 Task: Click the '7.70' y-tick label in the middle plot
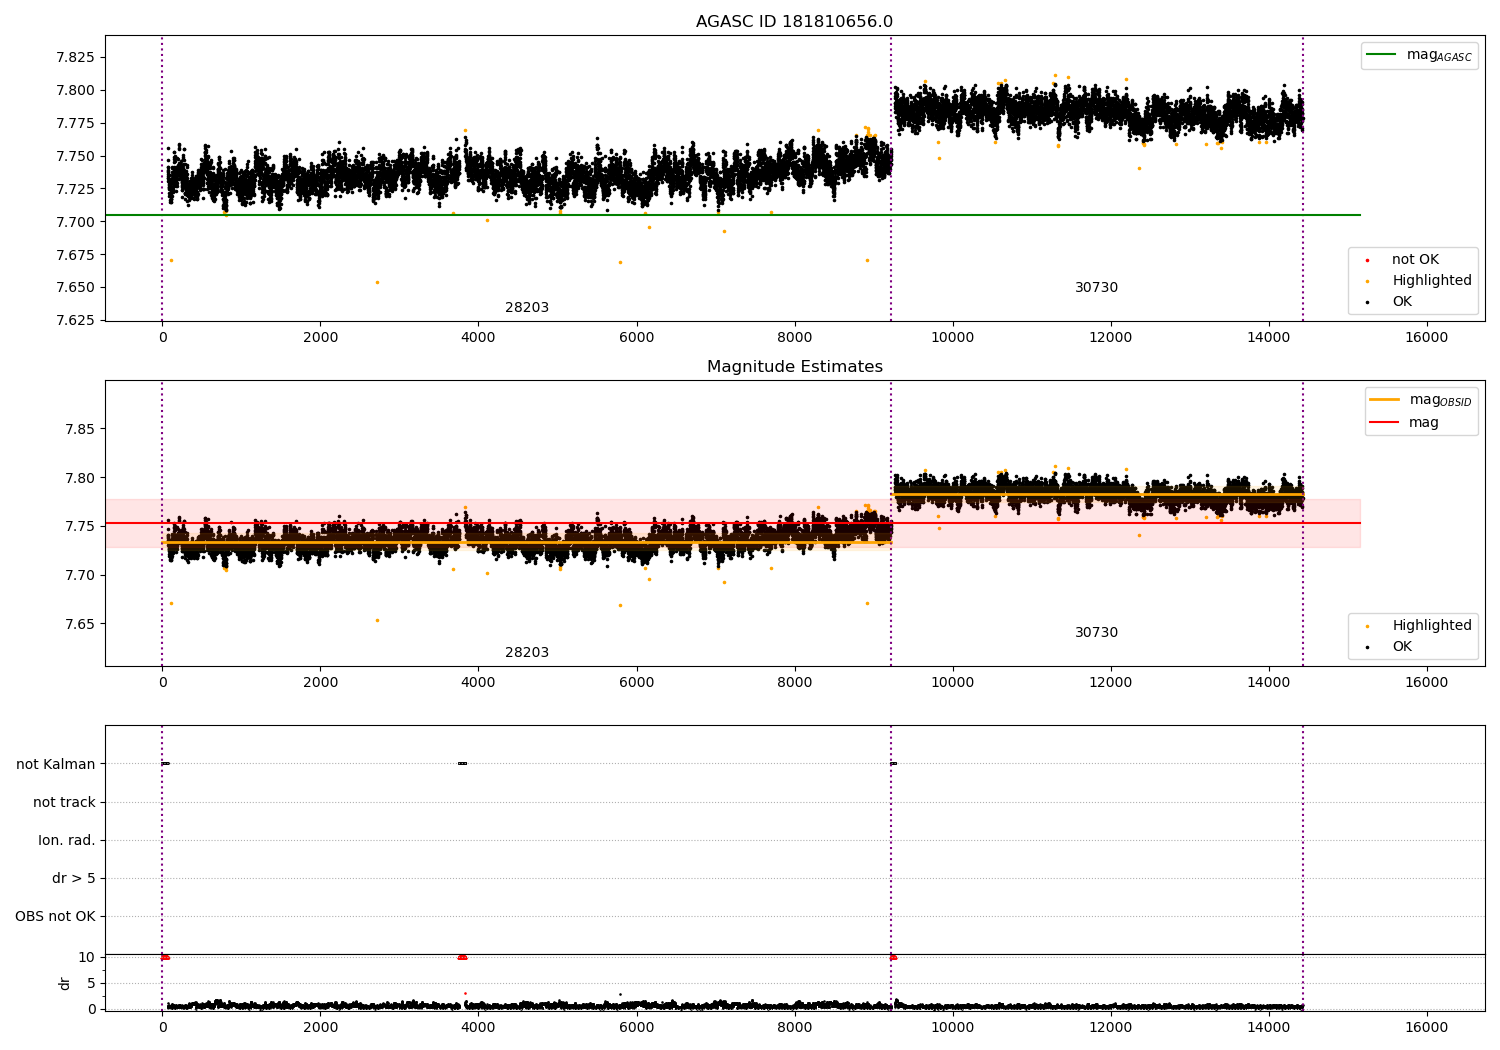(79, 575)
